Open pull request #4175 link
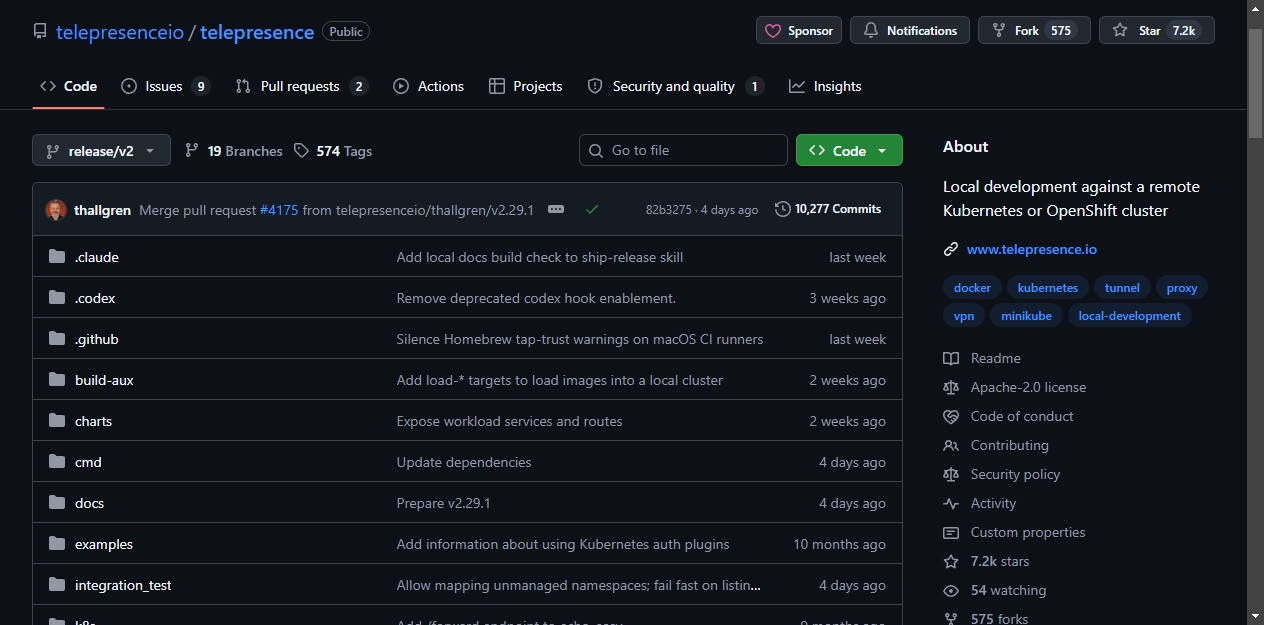The image size is (1264, 625). click(x=279, y=210)
